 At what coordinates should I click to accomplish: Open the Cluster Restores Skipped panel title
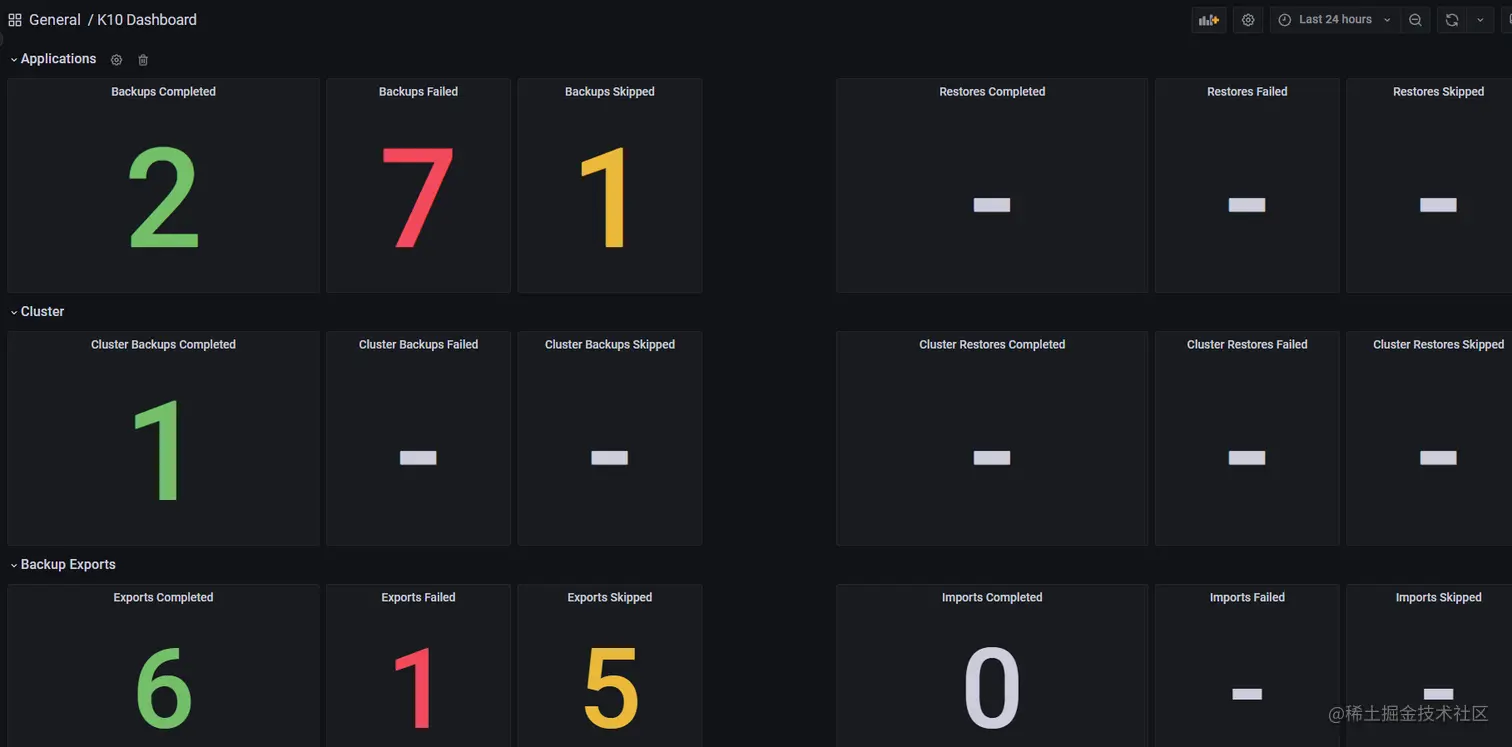(x=1438, y=345)
